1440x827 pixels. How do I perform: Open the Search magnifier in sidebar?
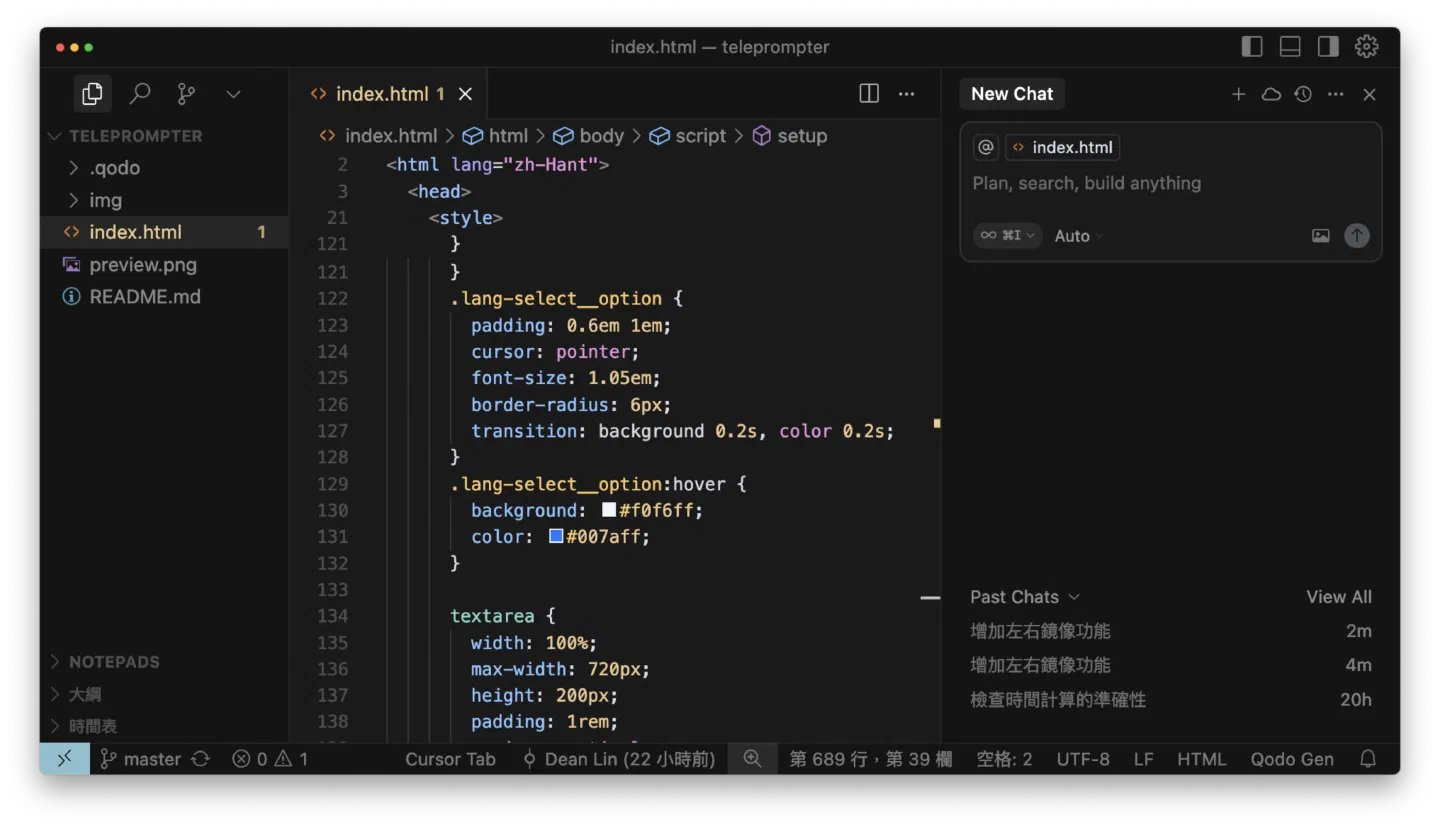(x=140, y=94)
